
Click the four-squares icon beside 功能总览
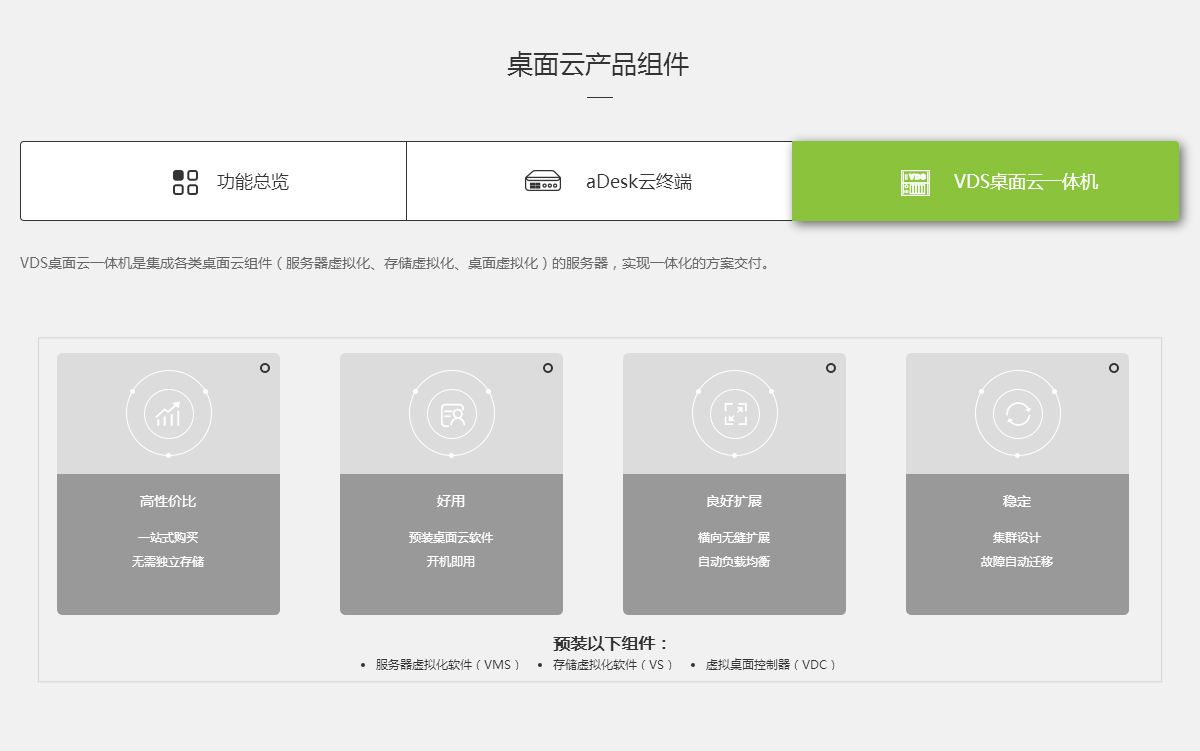tap(185, 182)
